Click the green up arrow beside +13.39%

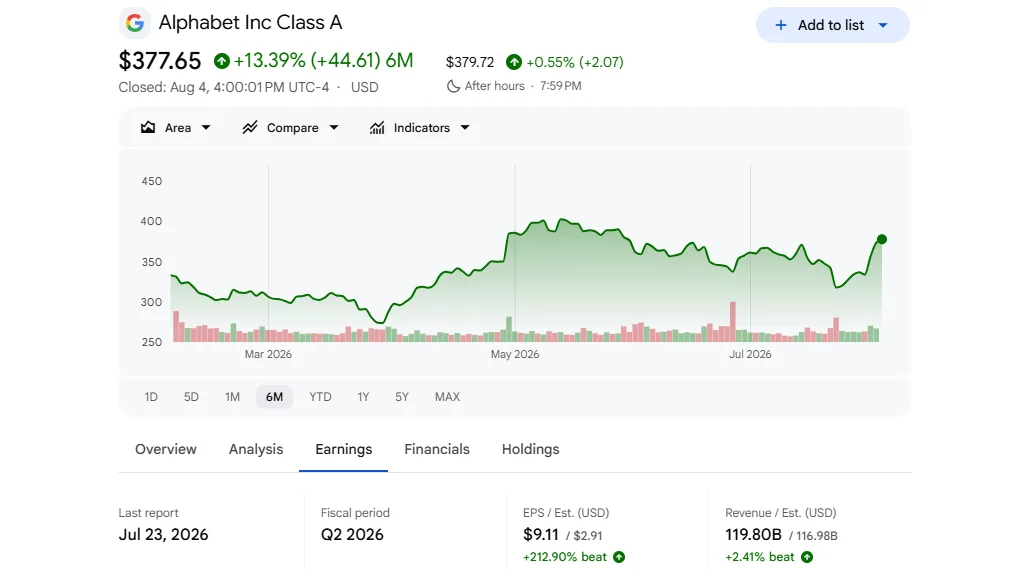pyautogui.click(x=222, y=61)
